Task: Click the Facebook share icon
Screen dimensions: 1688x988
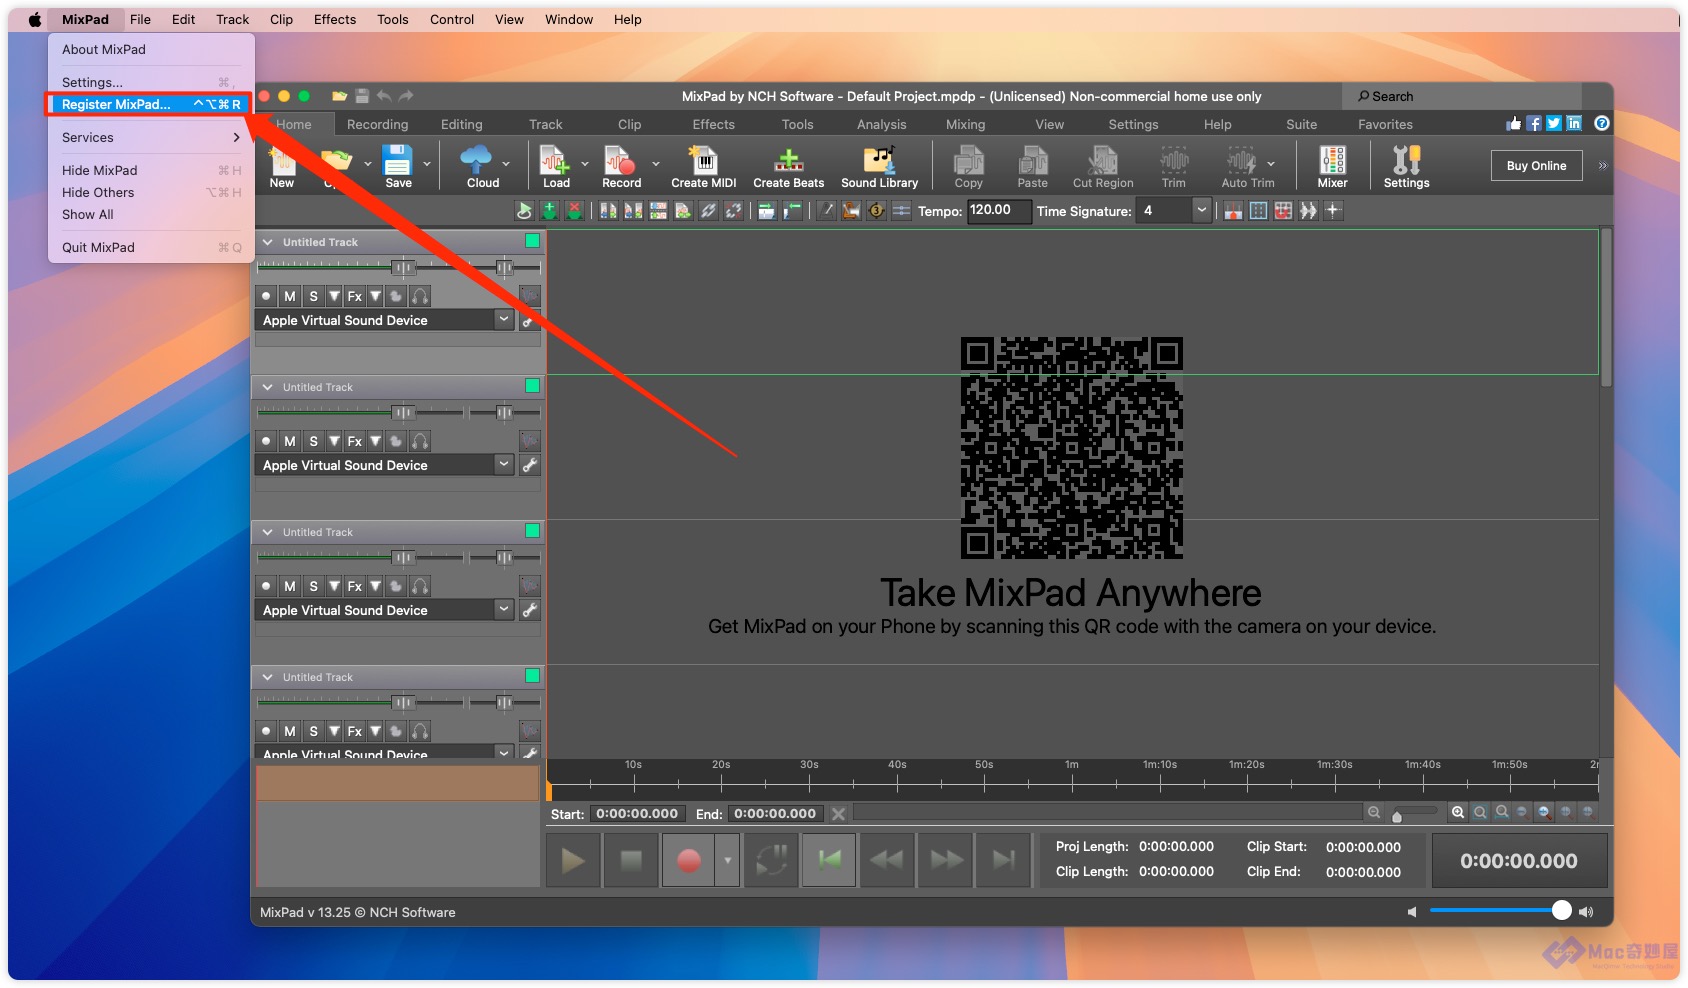Action: [1534, 123]
